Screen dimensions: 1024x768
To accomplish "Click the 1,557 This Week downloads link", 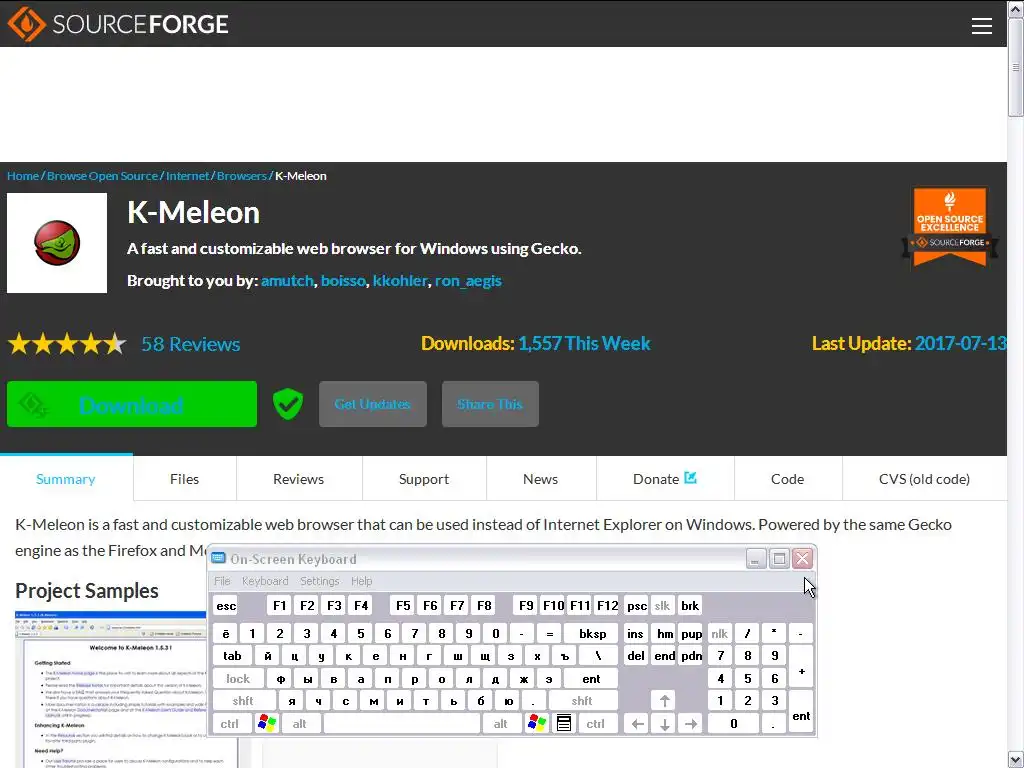I will (x=584, y=344).
